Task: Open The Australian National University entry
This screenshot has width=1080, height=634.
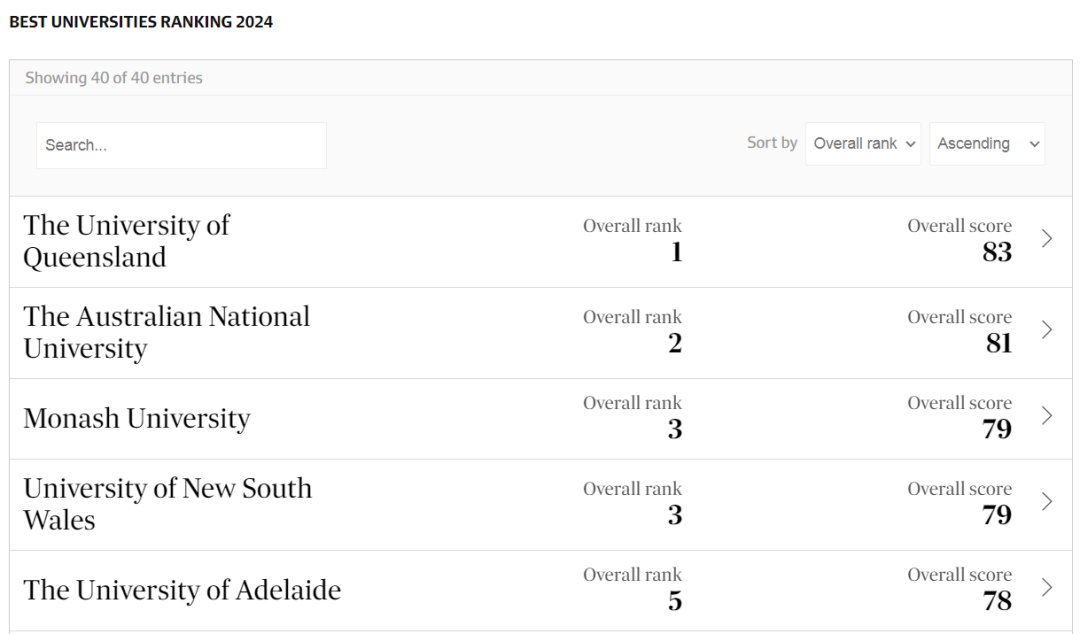Action: [x=166, y=332]
